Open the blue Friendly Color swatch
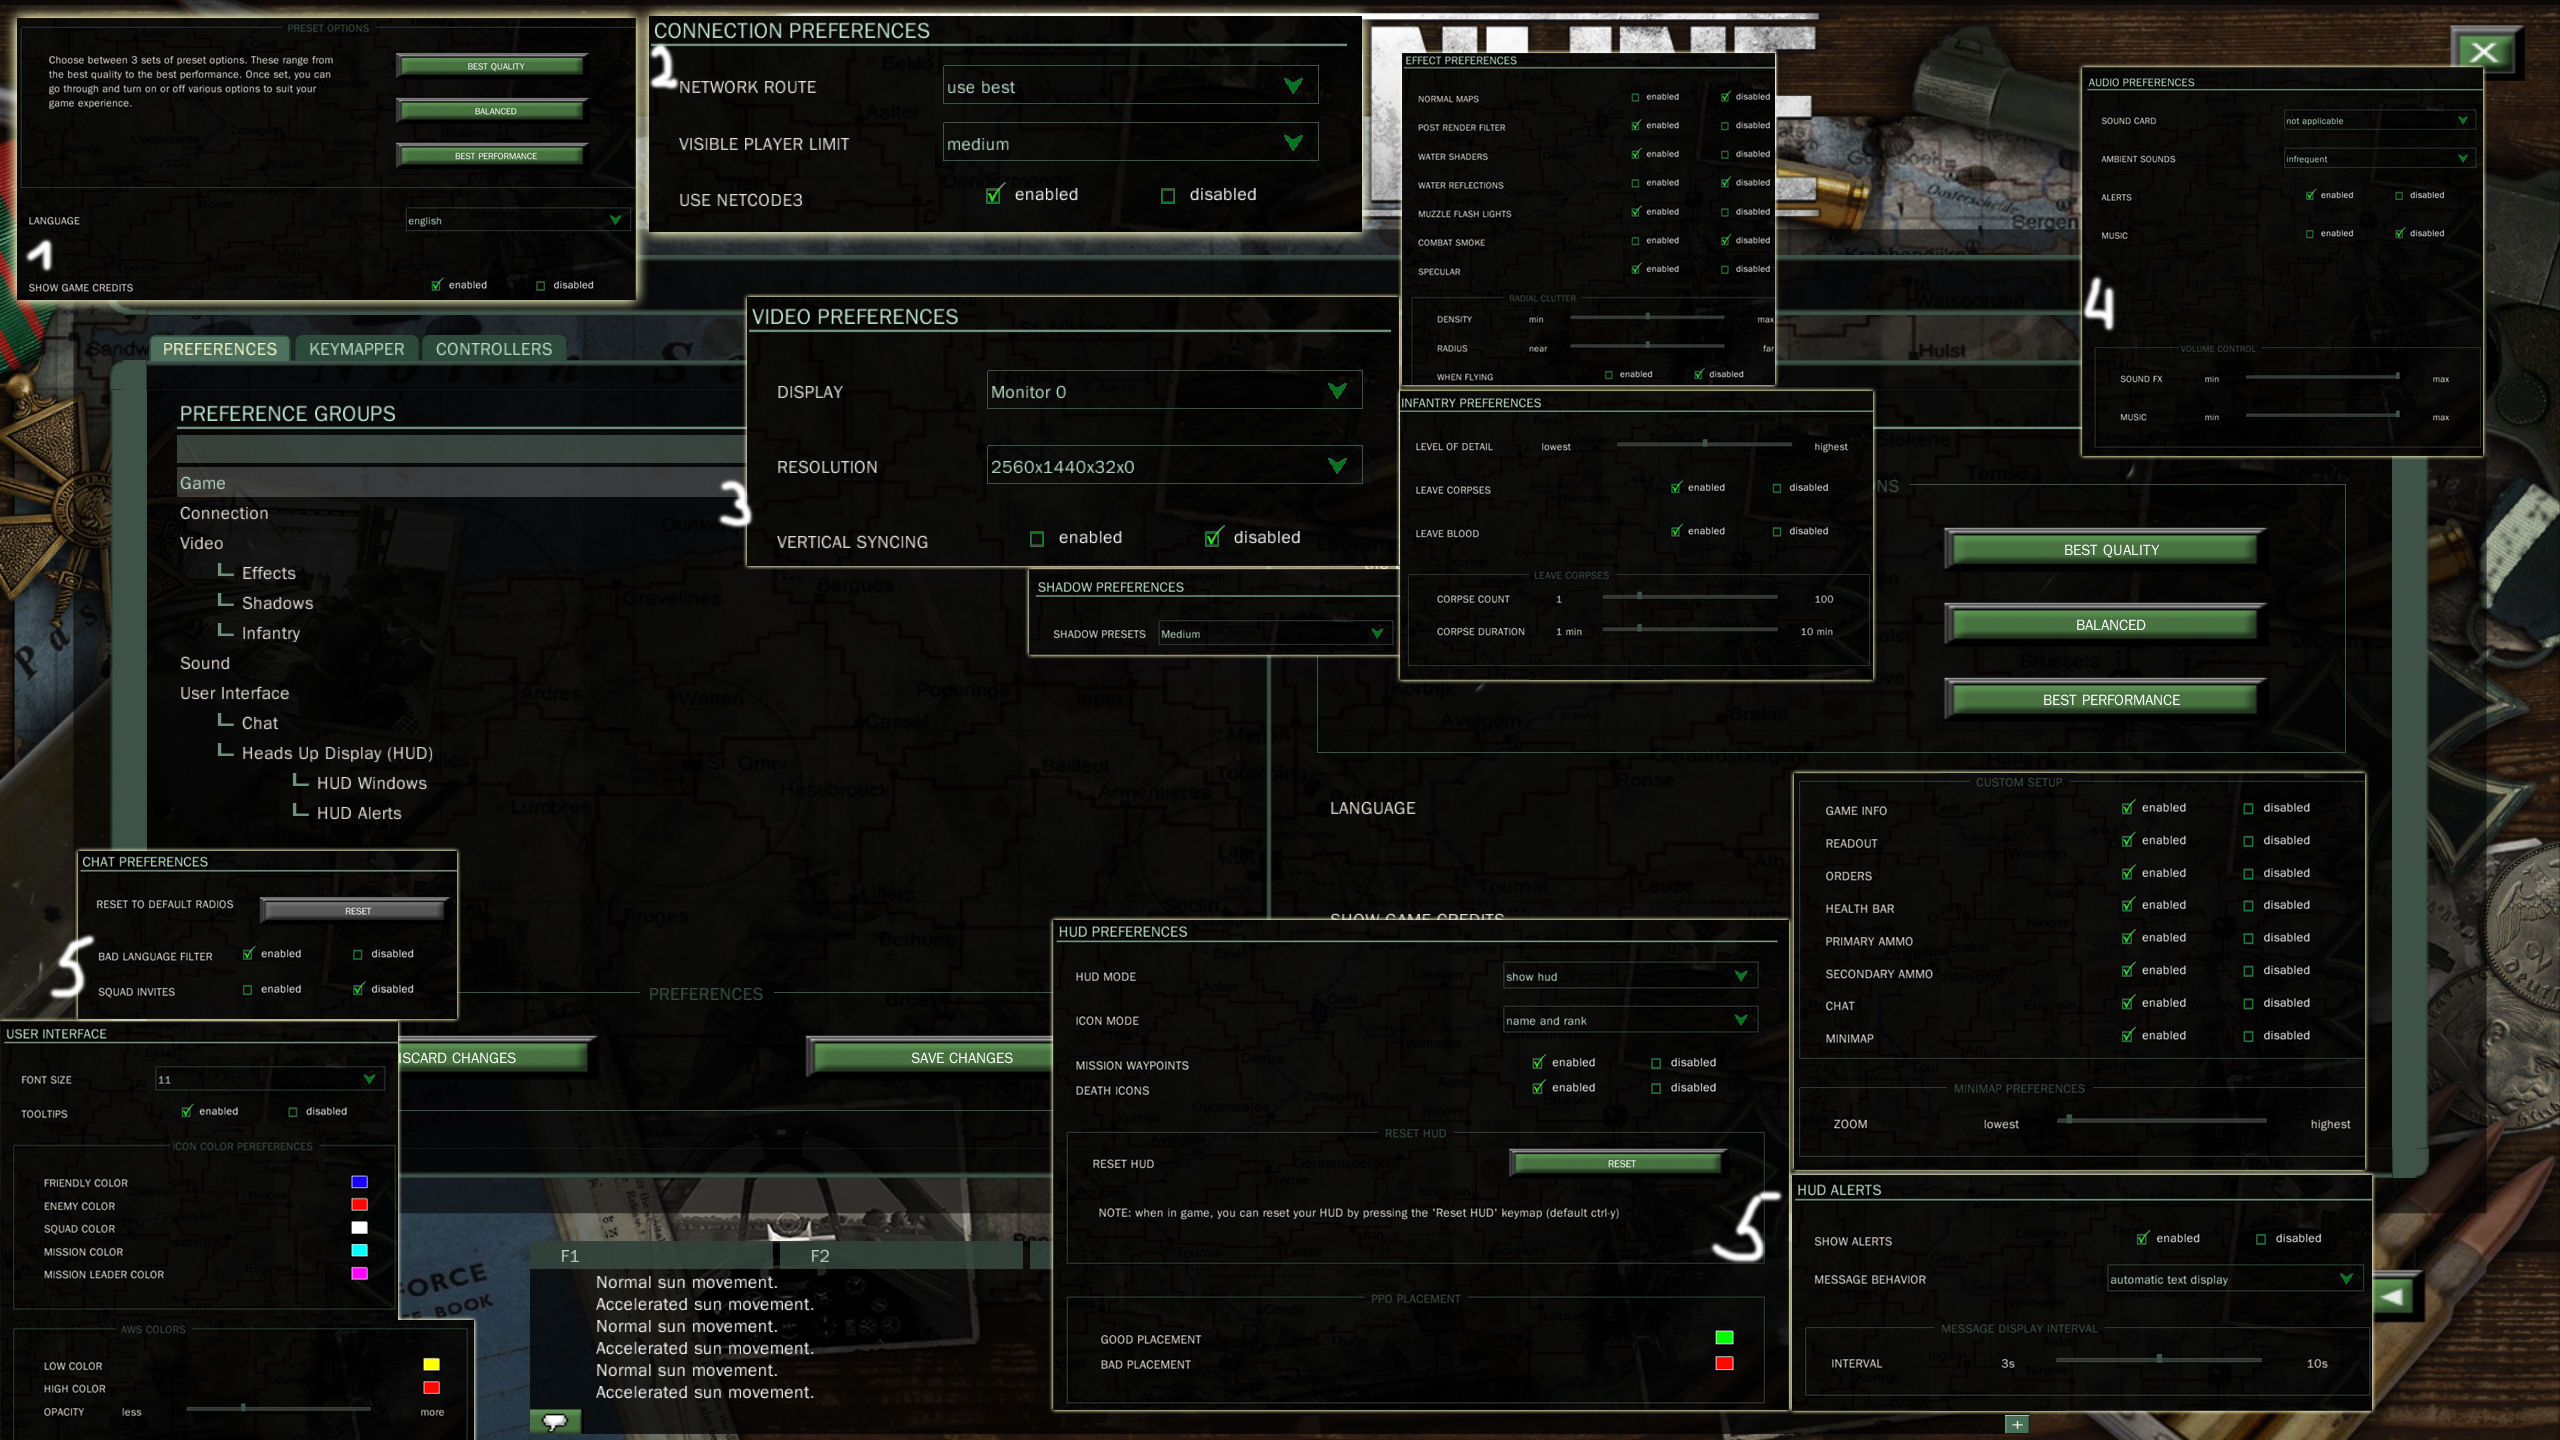2560x1440 pixels. click(359, 1182)
